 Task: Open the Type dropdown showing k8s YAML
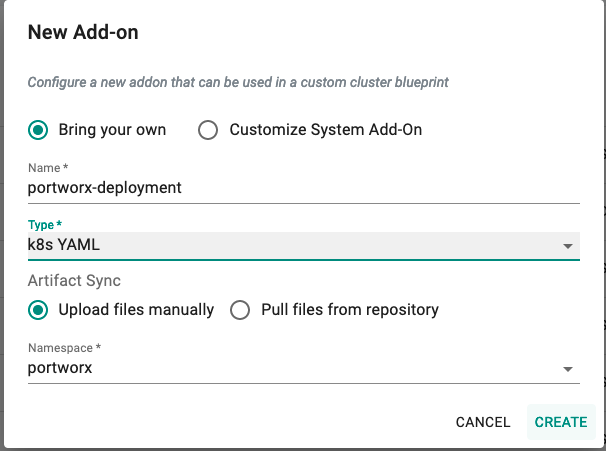tap(304, 245)
